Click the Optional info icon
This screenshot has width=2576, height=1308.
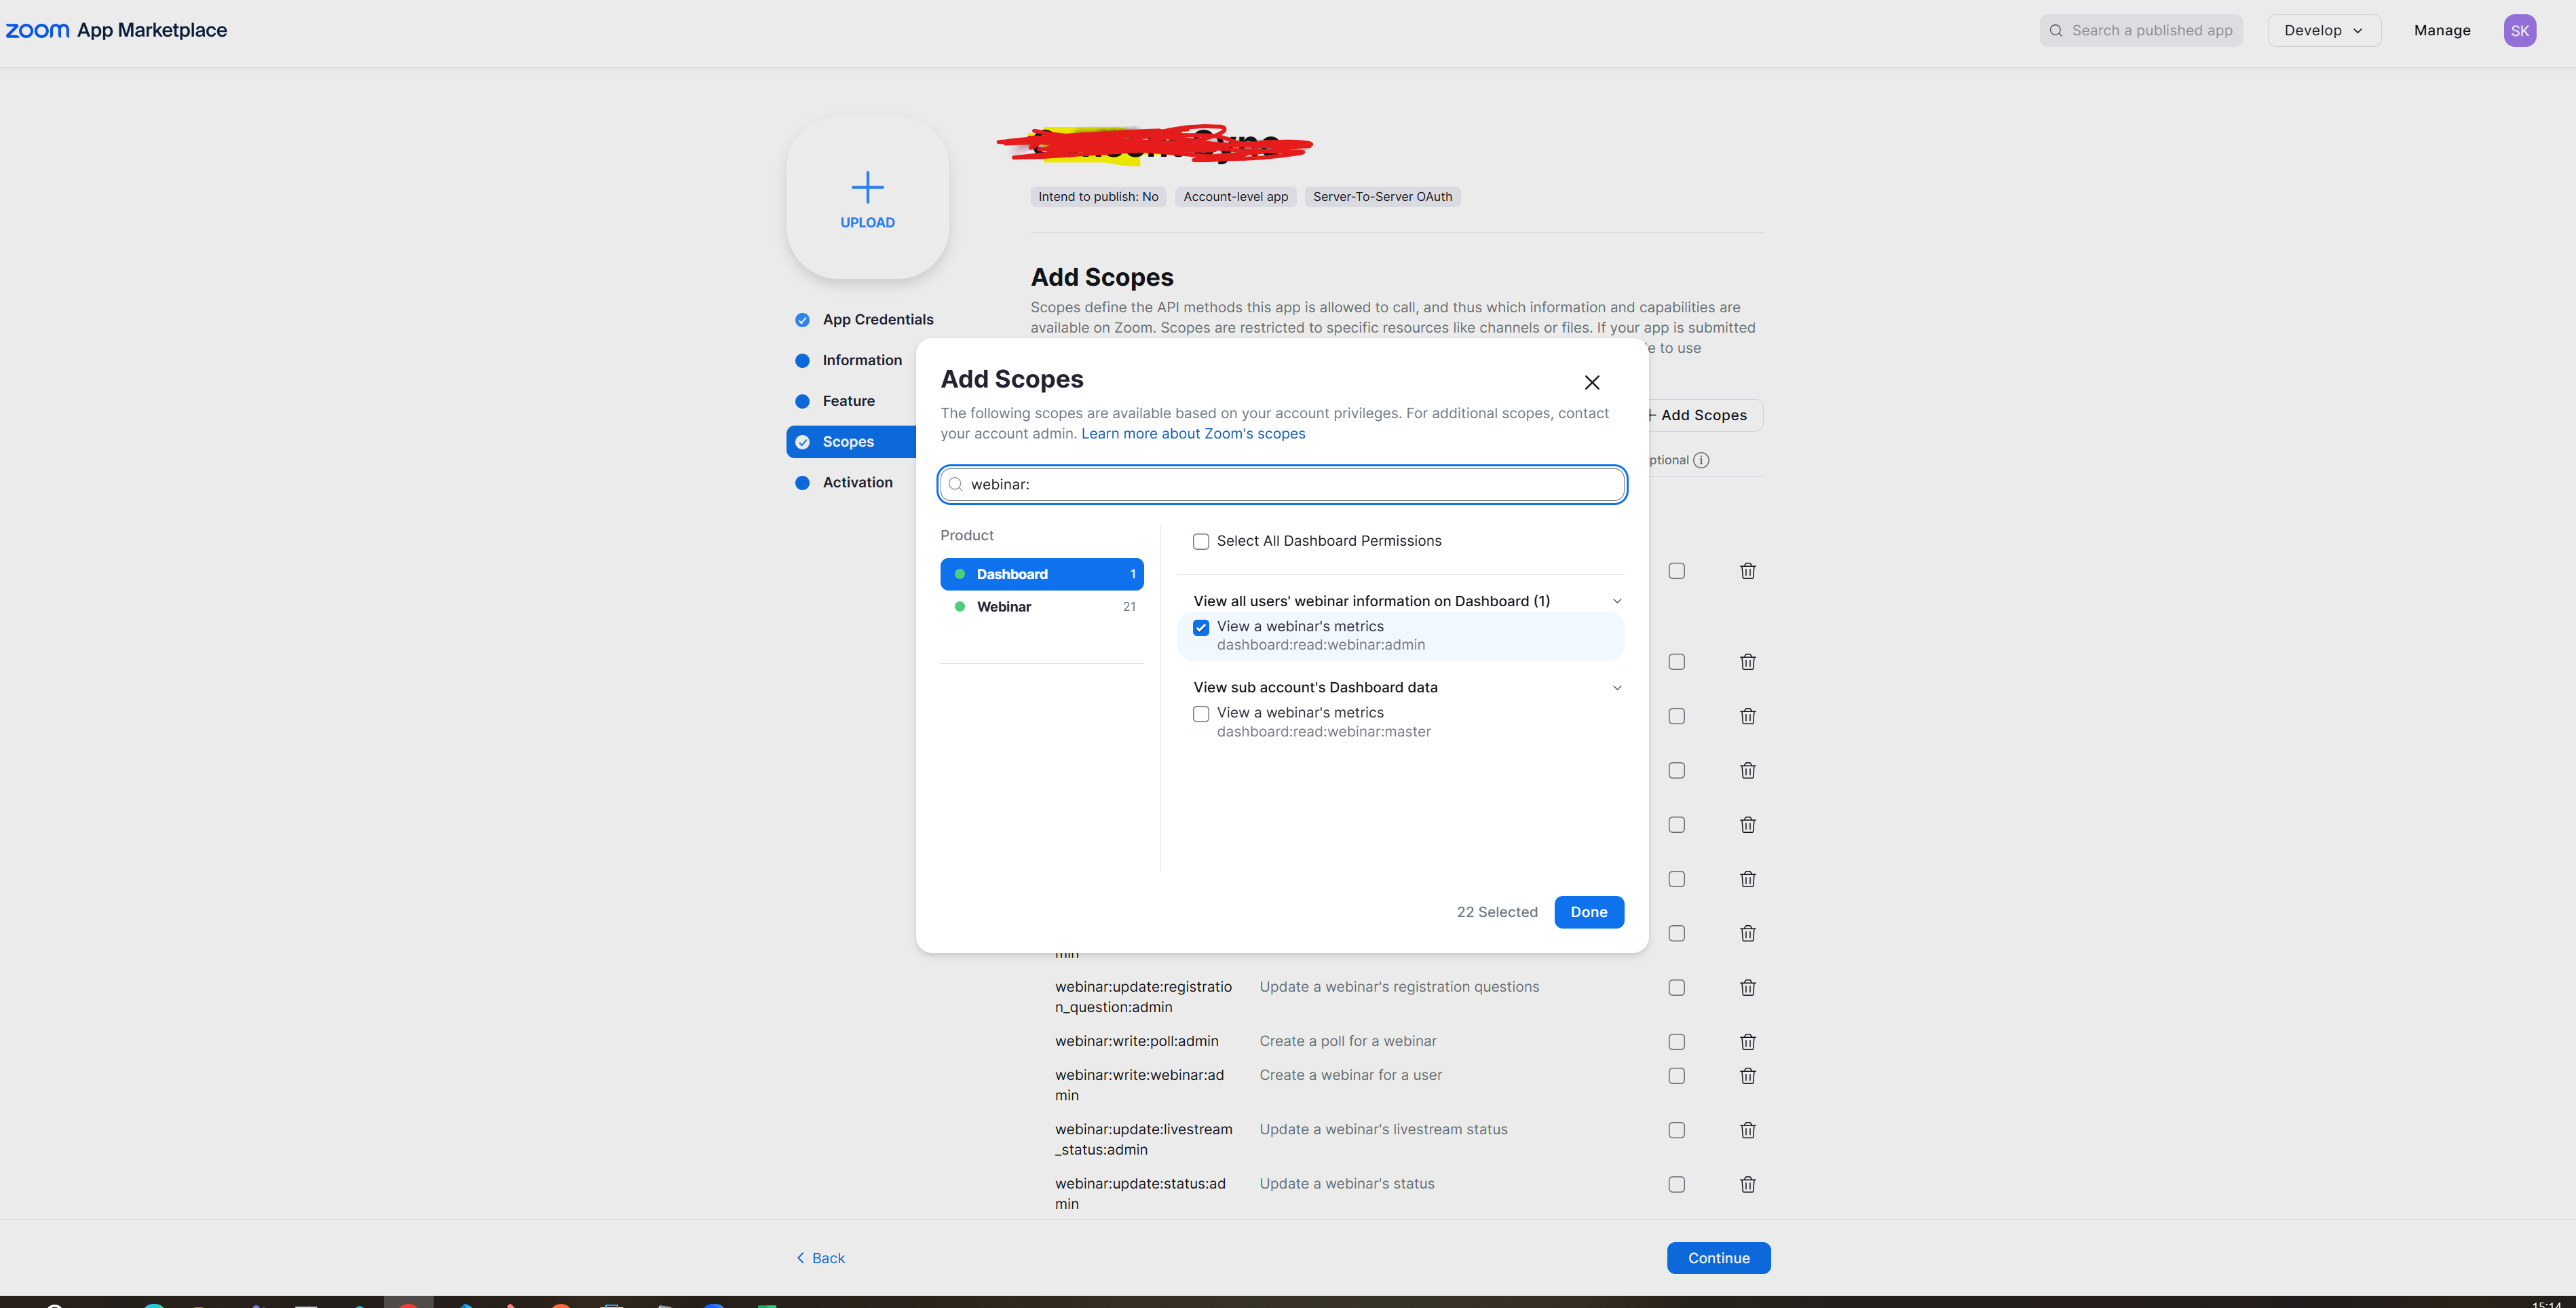click(1701, 460)
